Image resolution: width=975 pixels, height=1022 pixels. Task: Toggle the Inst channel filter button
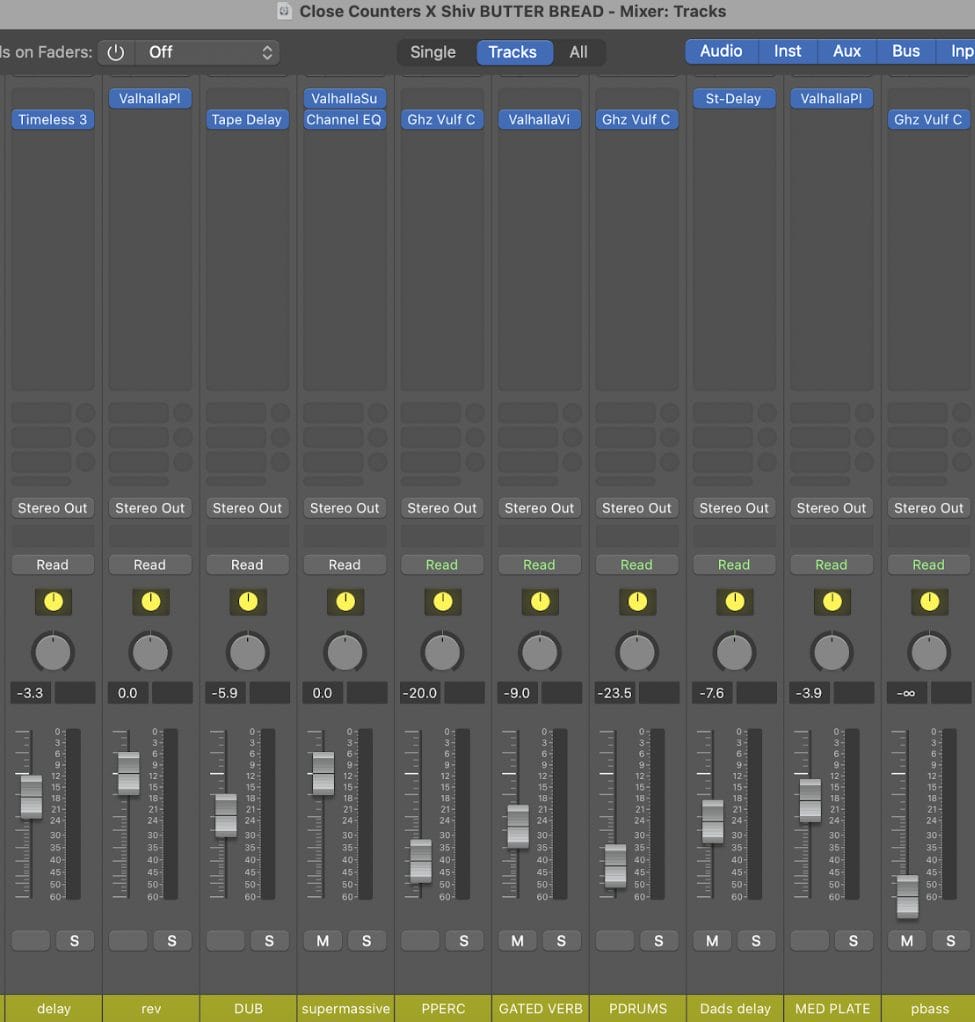pos(787,51)
